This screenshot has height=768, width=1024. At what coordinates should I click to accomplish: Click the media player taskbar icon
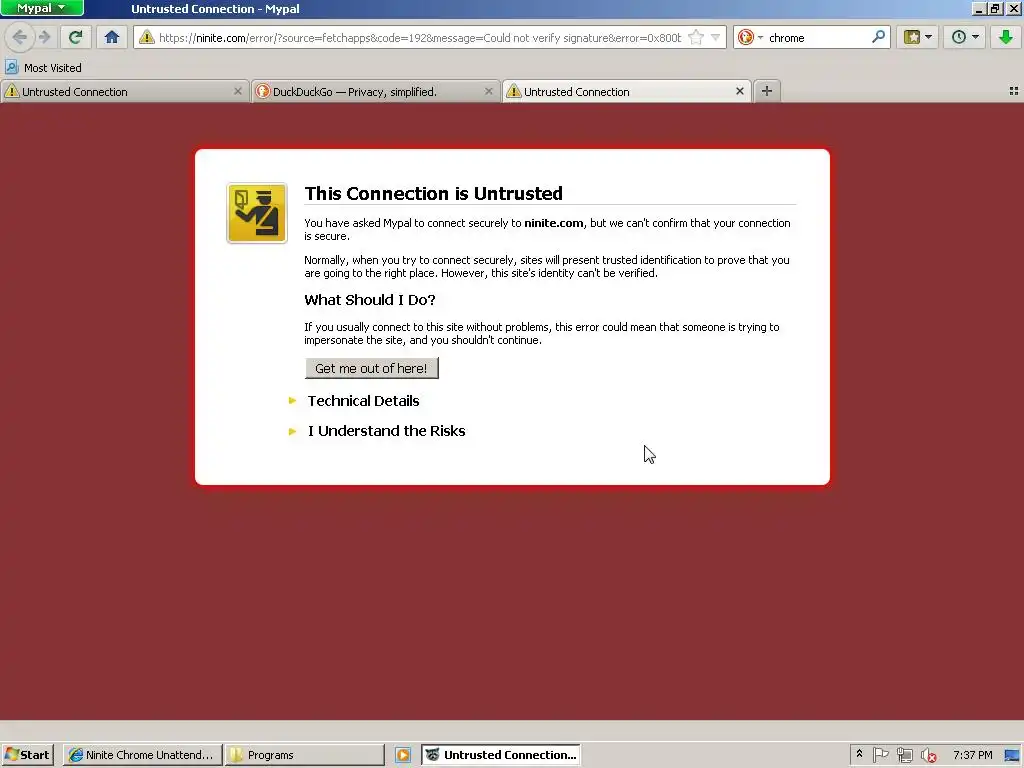click(403, 755)
